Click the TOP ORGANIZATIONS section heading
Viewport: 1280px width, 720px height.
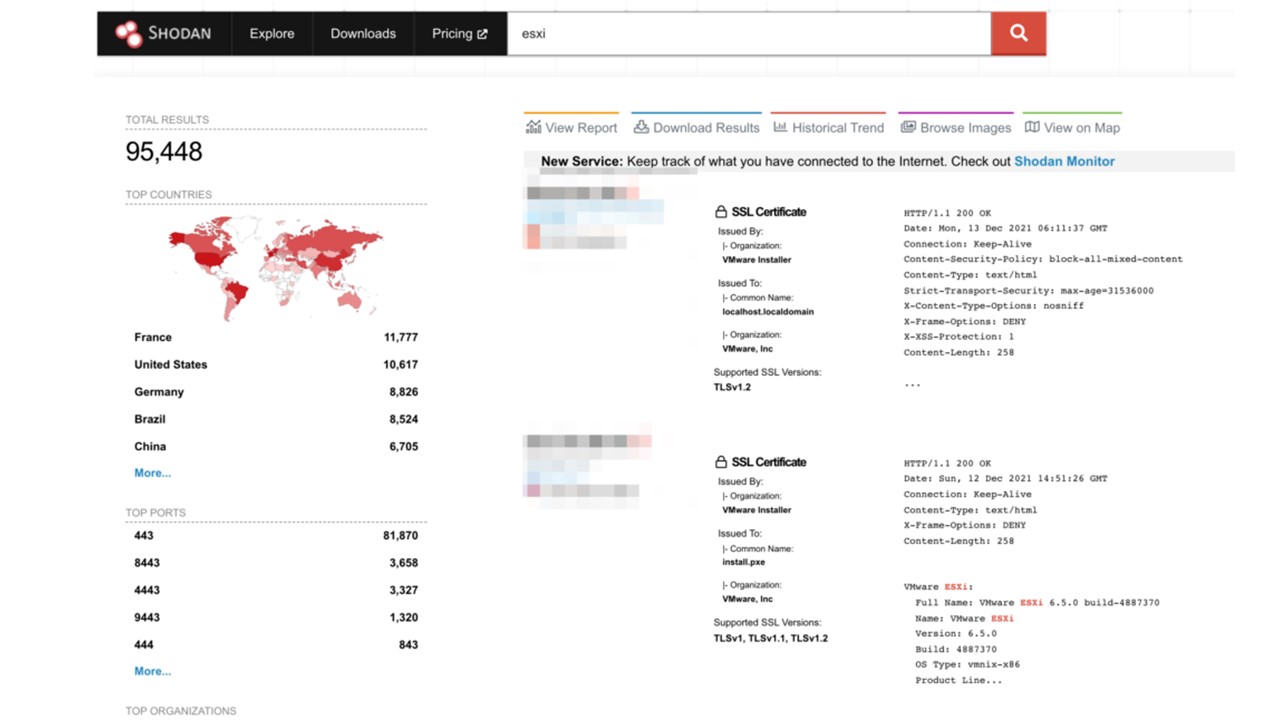(x=181, y=711)
